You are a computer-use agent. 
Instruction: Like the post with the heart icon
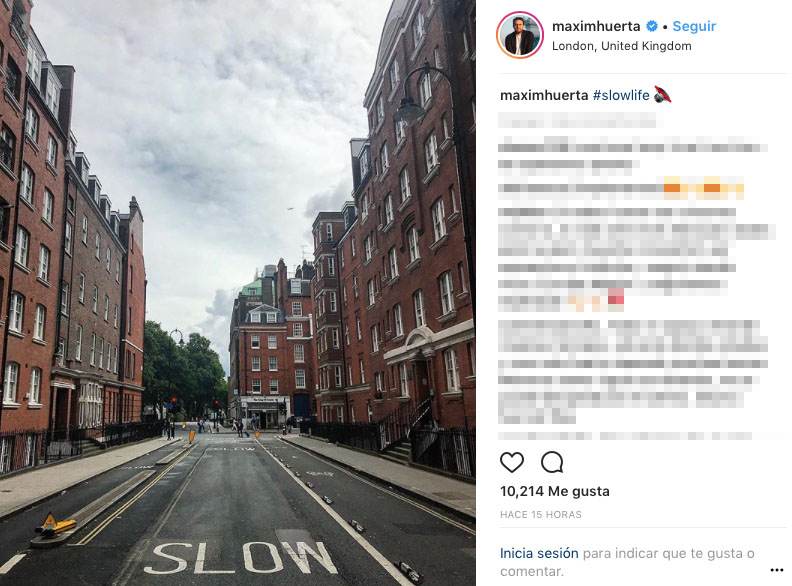[512, 462]
